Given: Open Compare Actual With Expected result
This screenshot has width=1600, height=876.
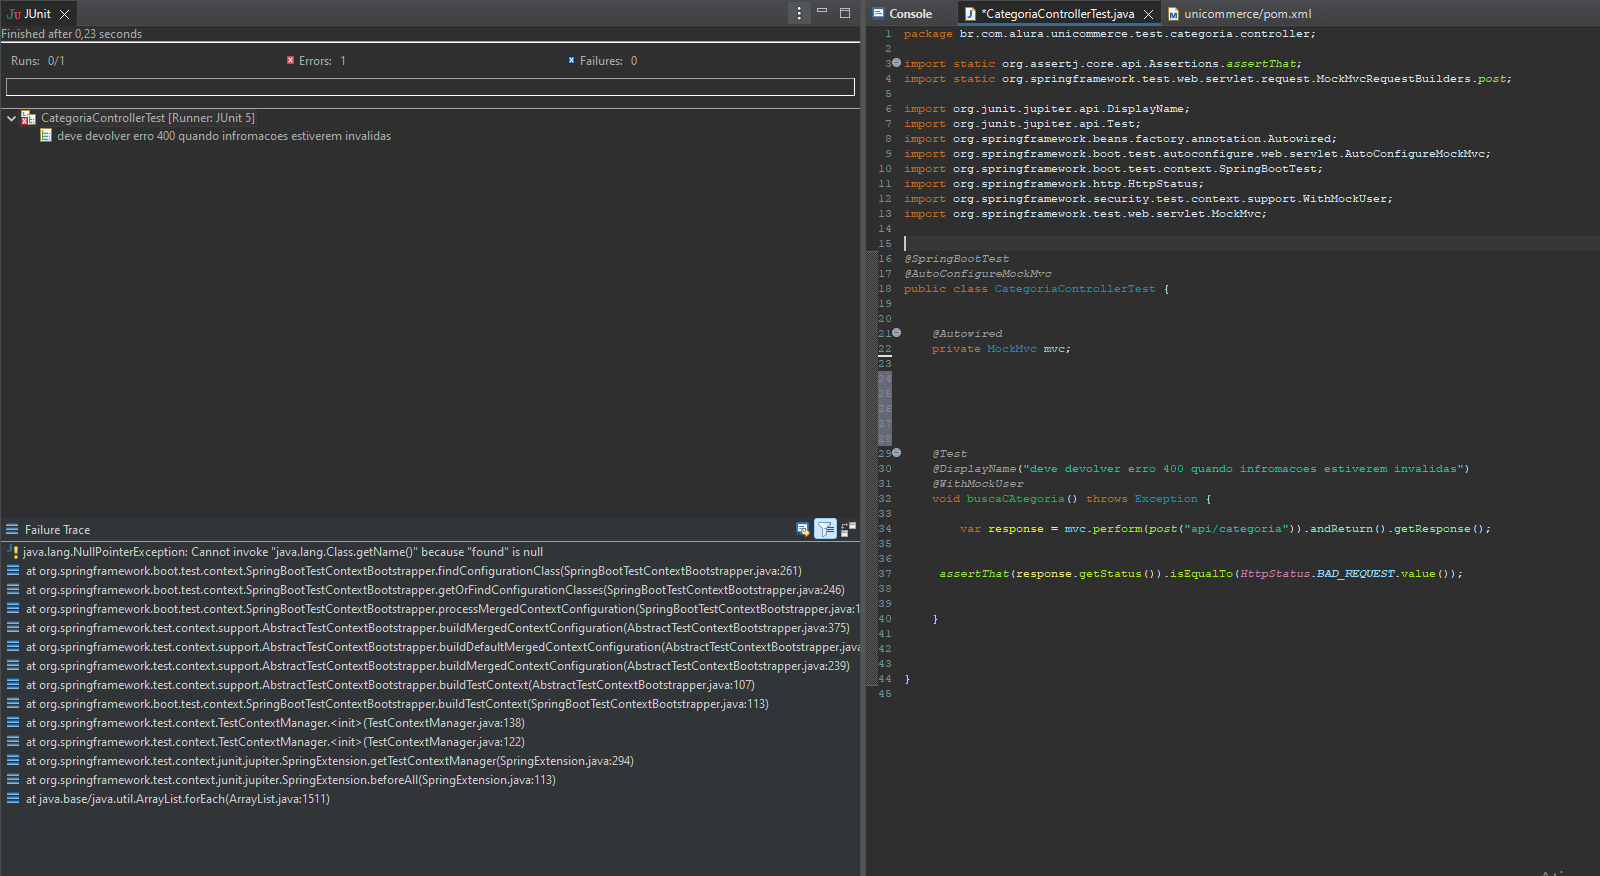Looking at the screenshot, I should [848, 529].
